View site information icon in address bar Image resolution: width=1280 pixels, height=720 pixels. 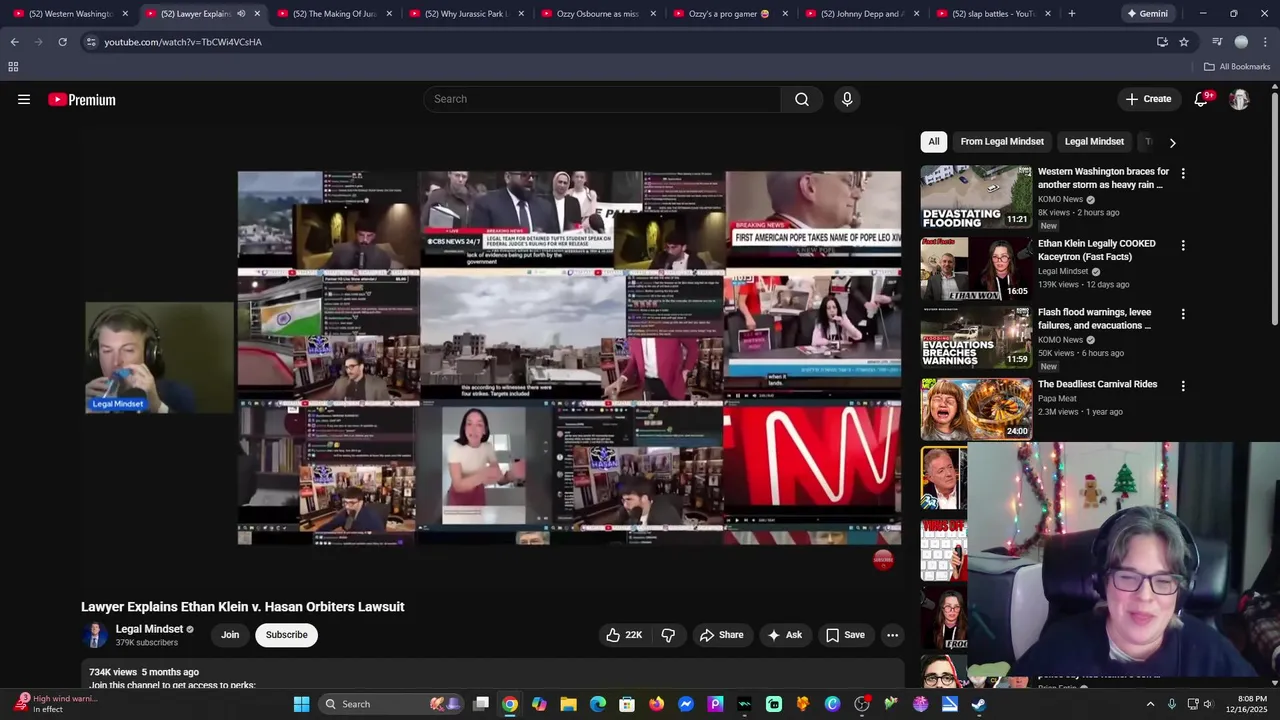coord(91,42)
